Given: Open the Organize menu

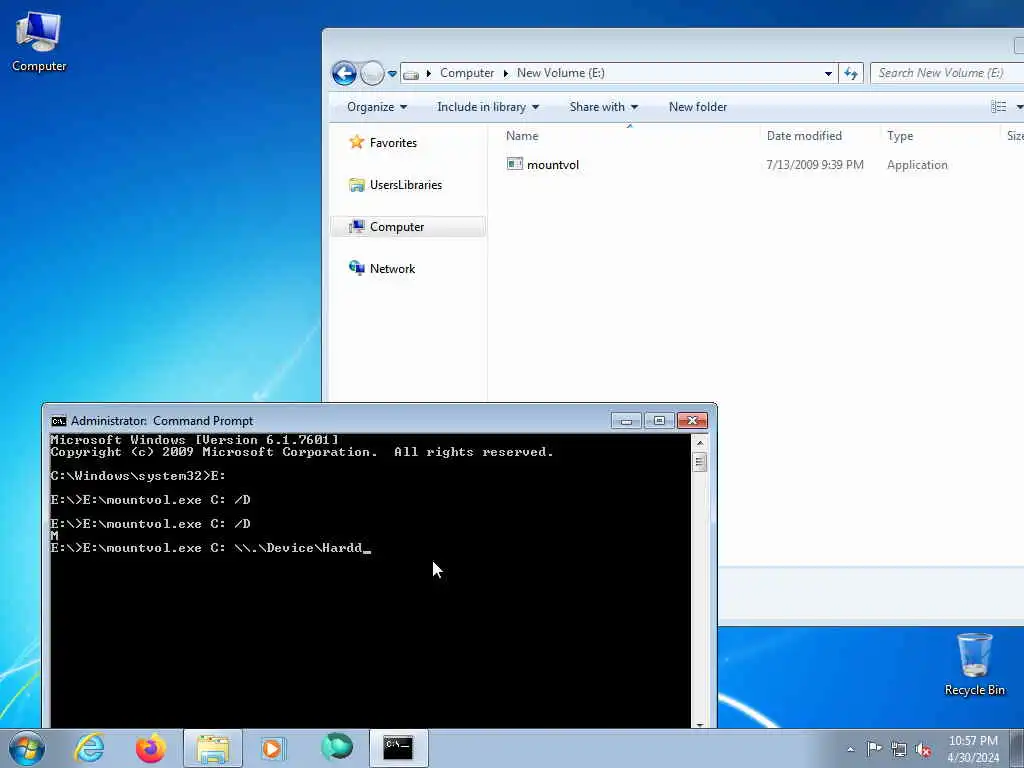Looking at the screenshot, I should point(377,107).
